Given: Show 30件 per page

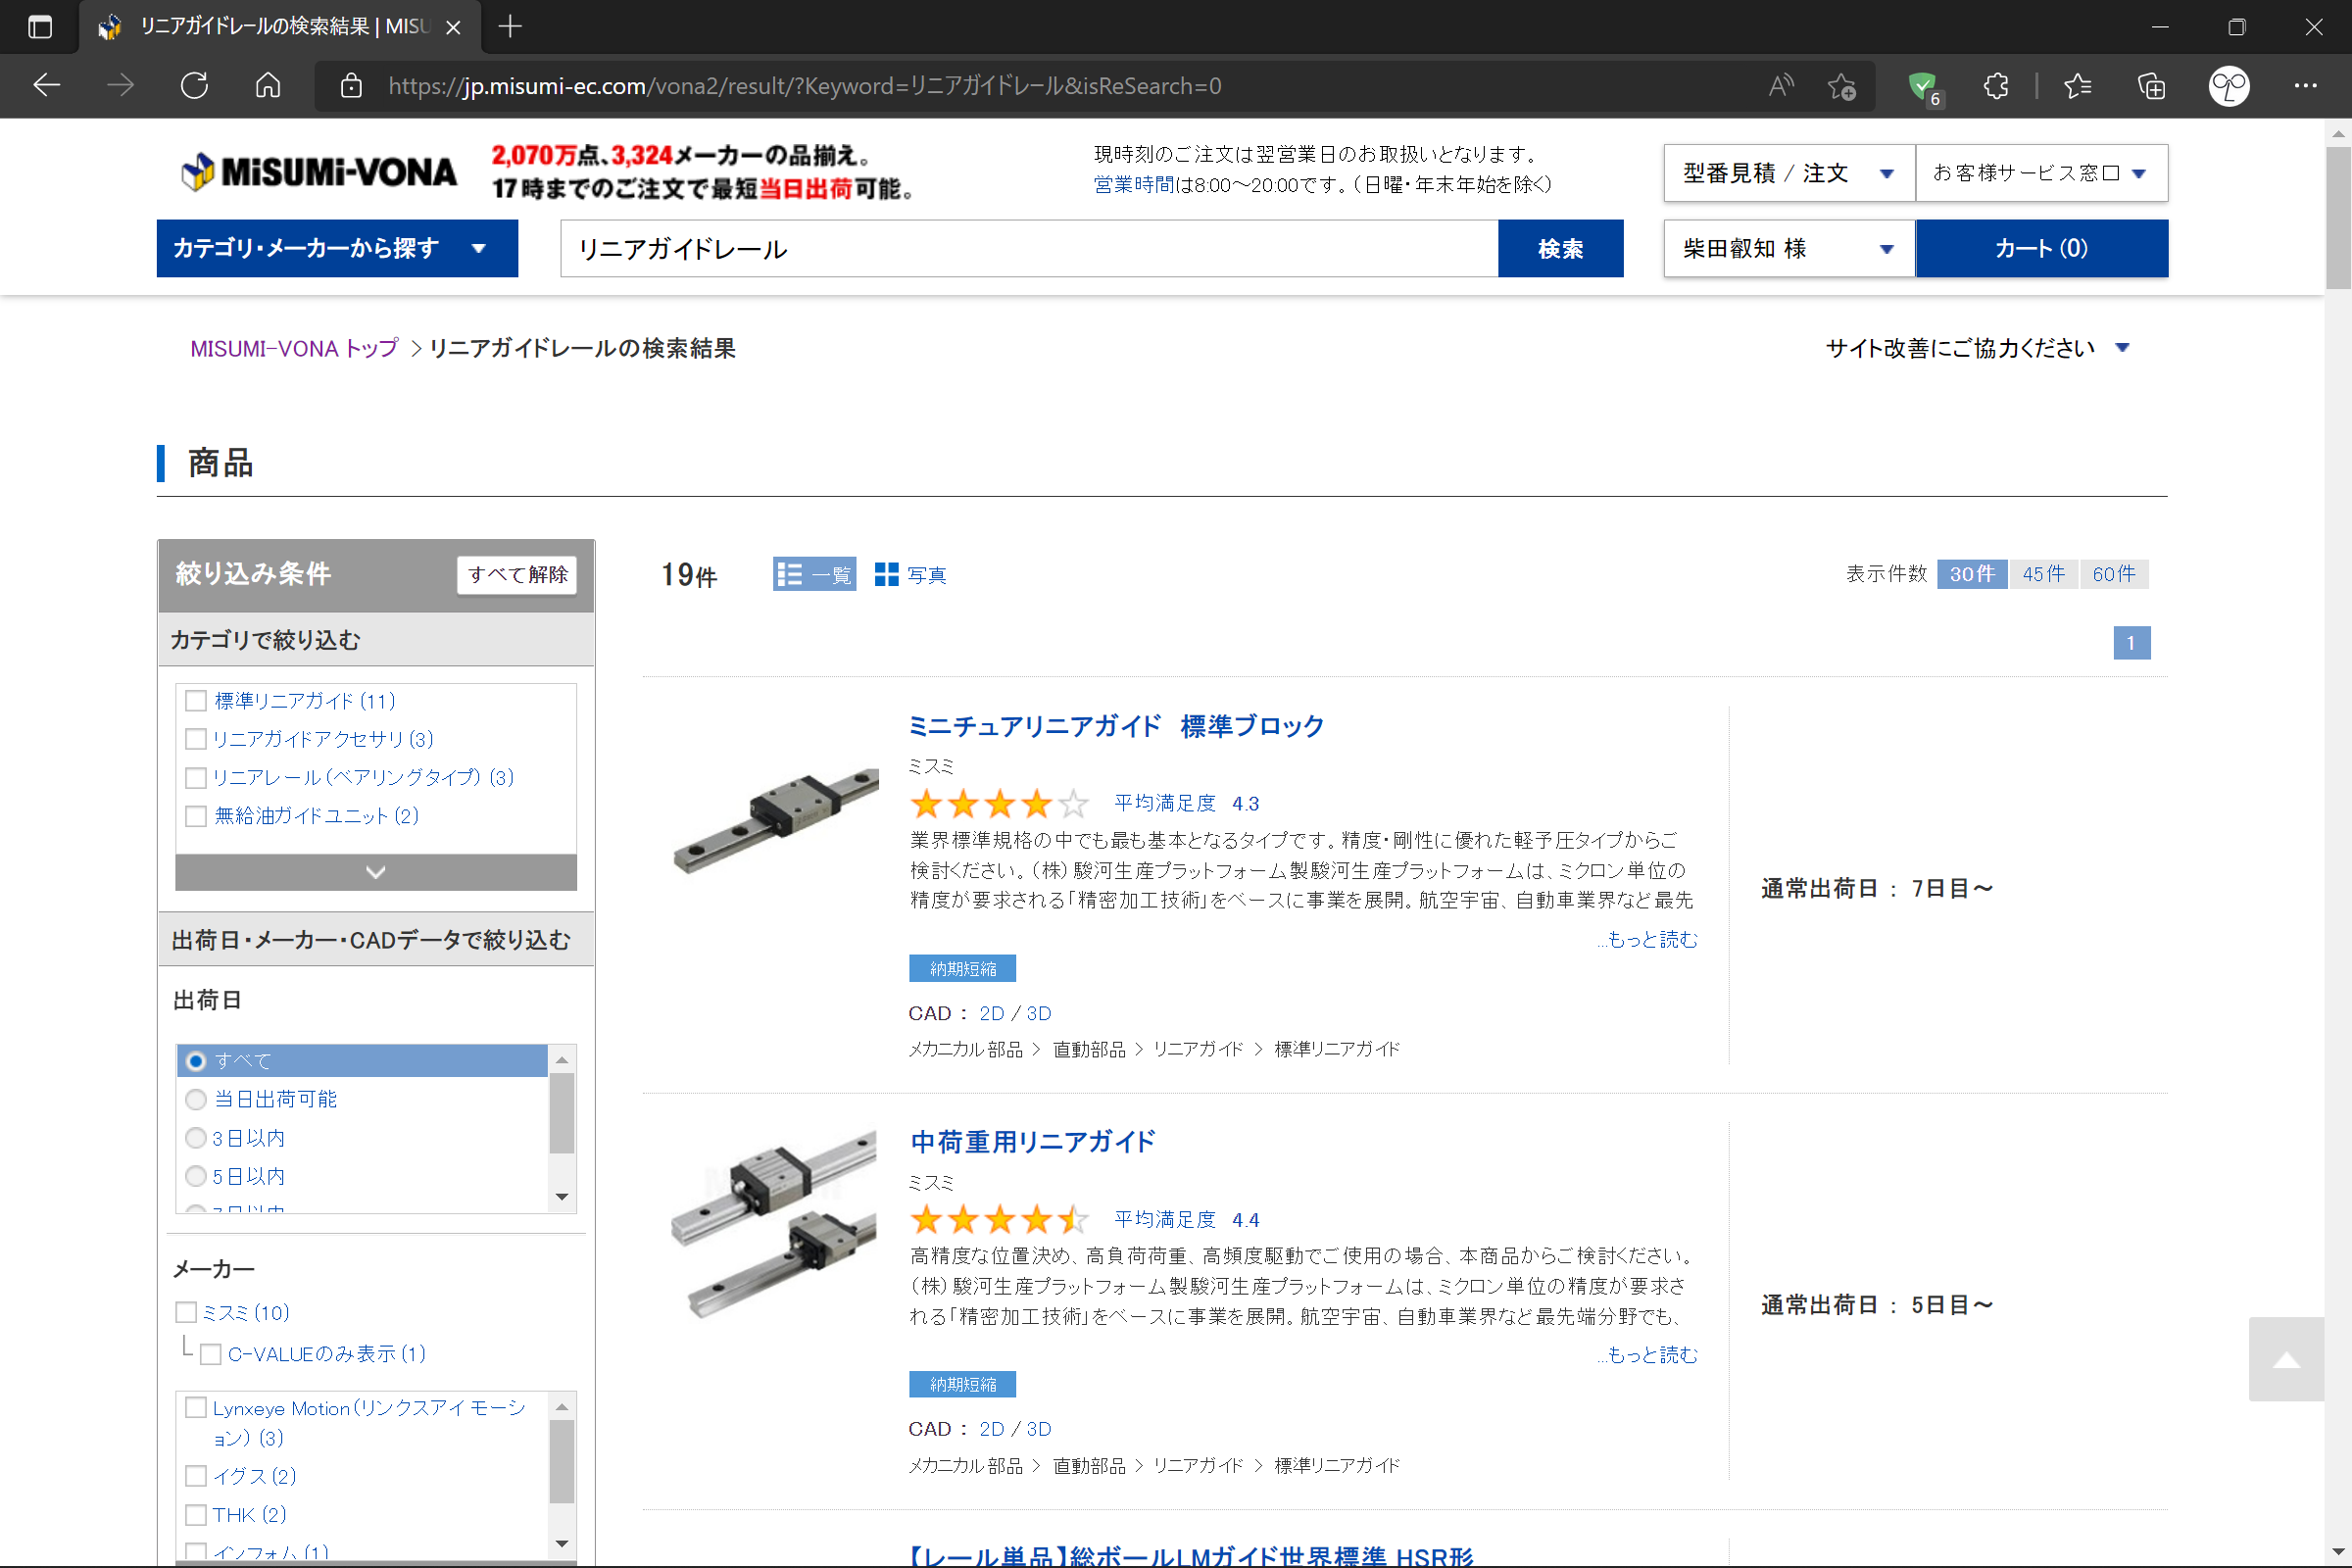Looking at the screenshot, I should [x=1971, y=574].
